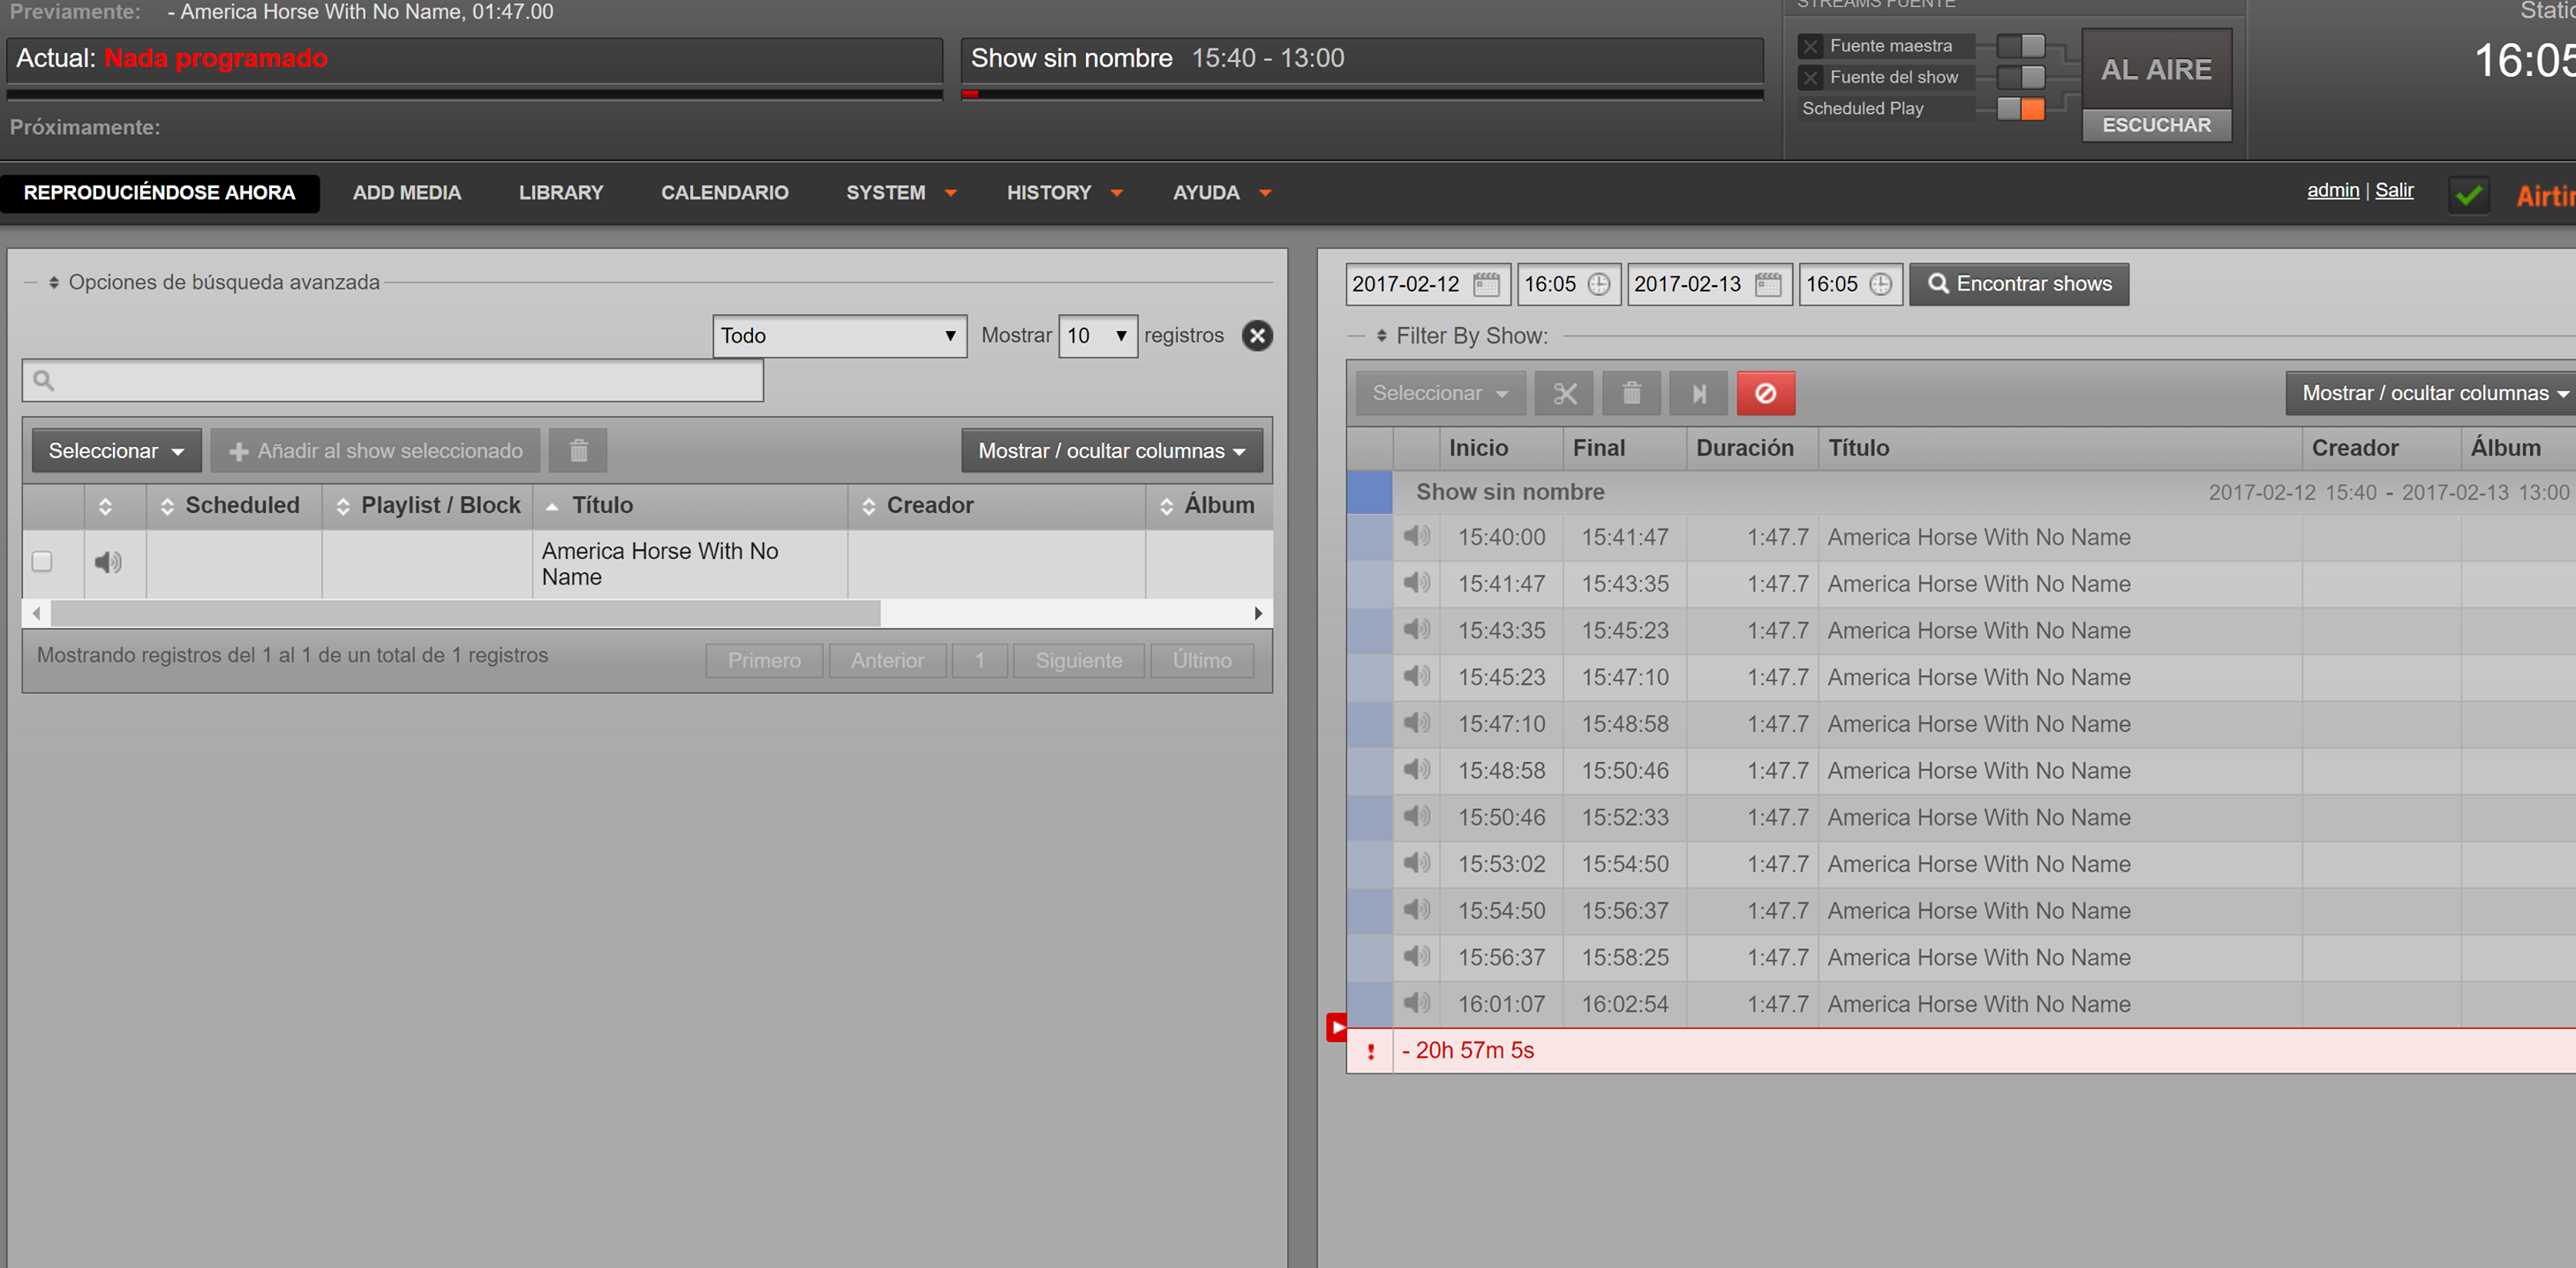
Task: Expand the Filter By Show section
Action: (1461, 336)
